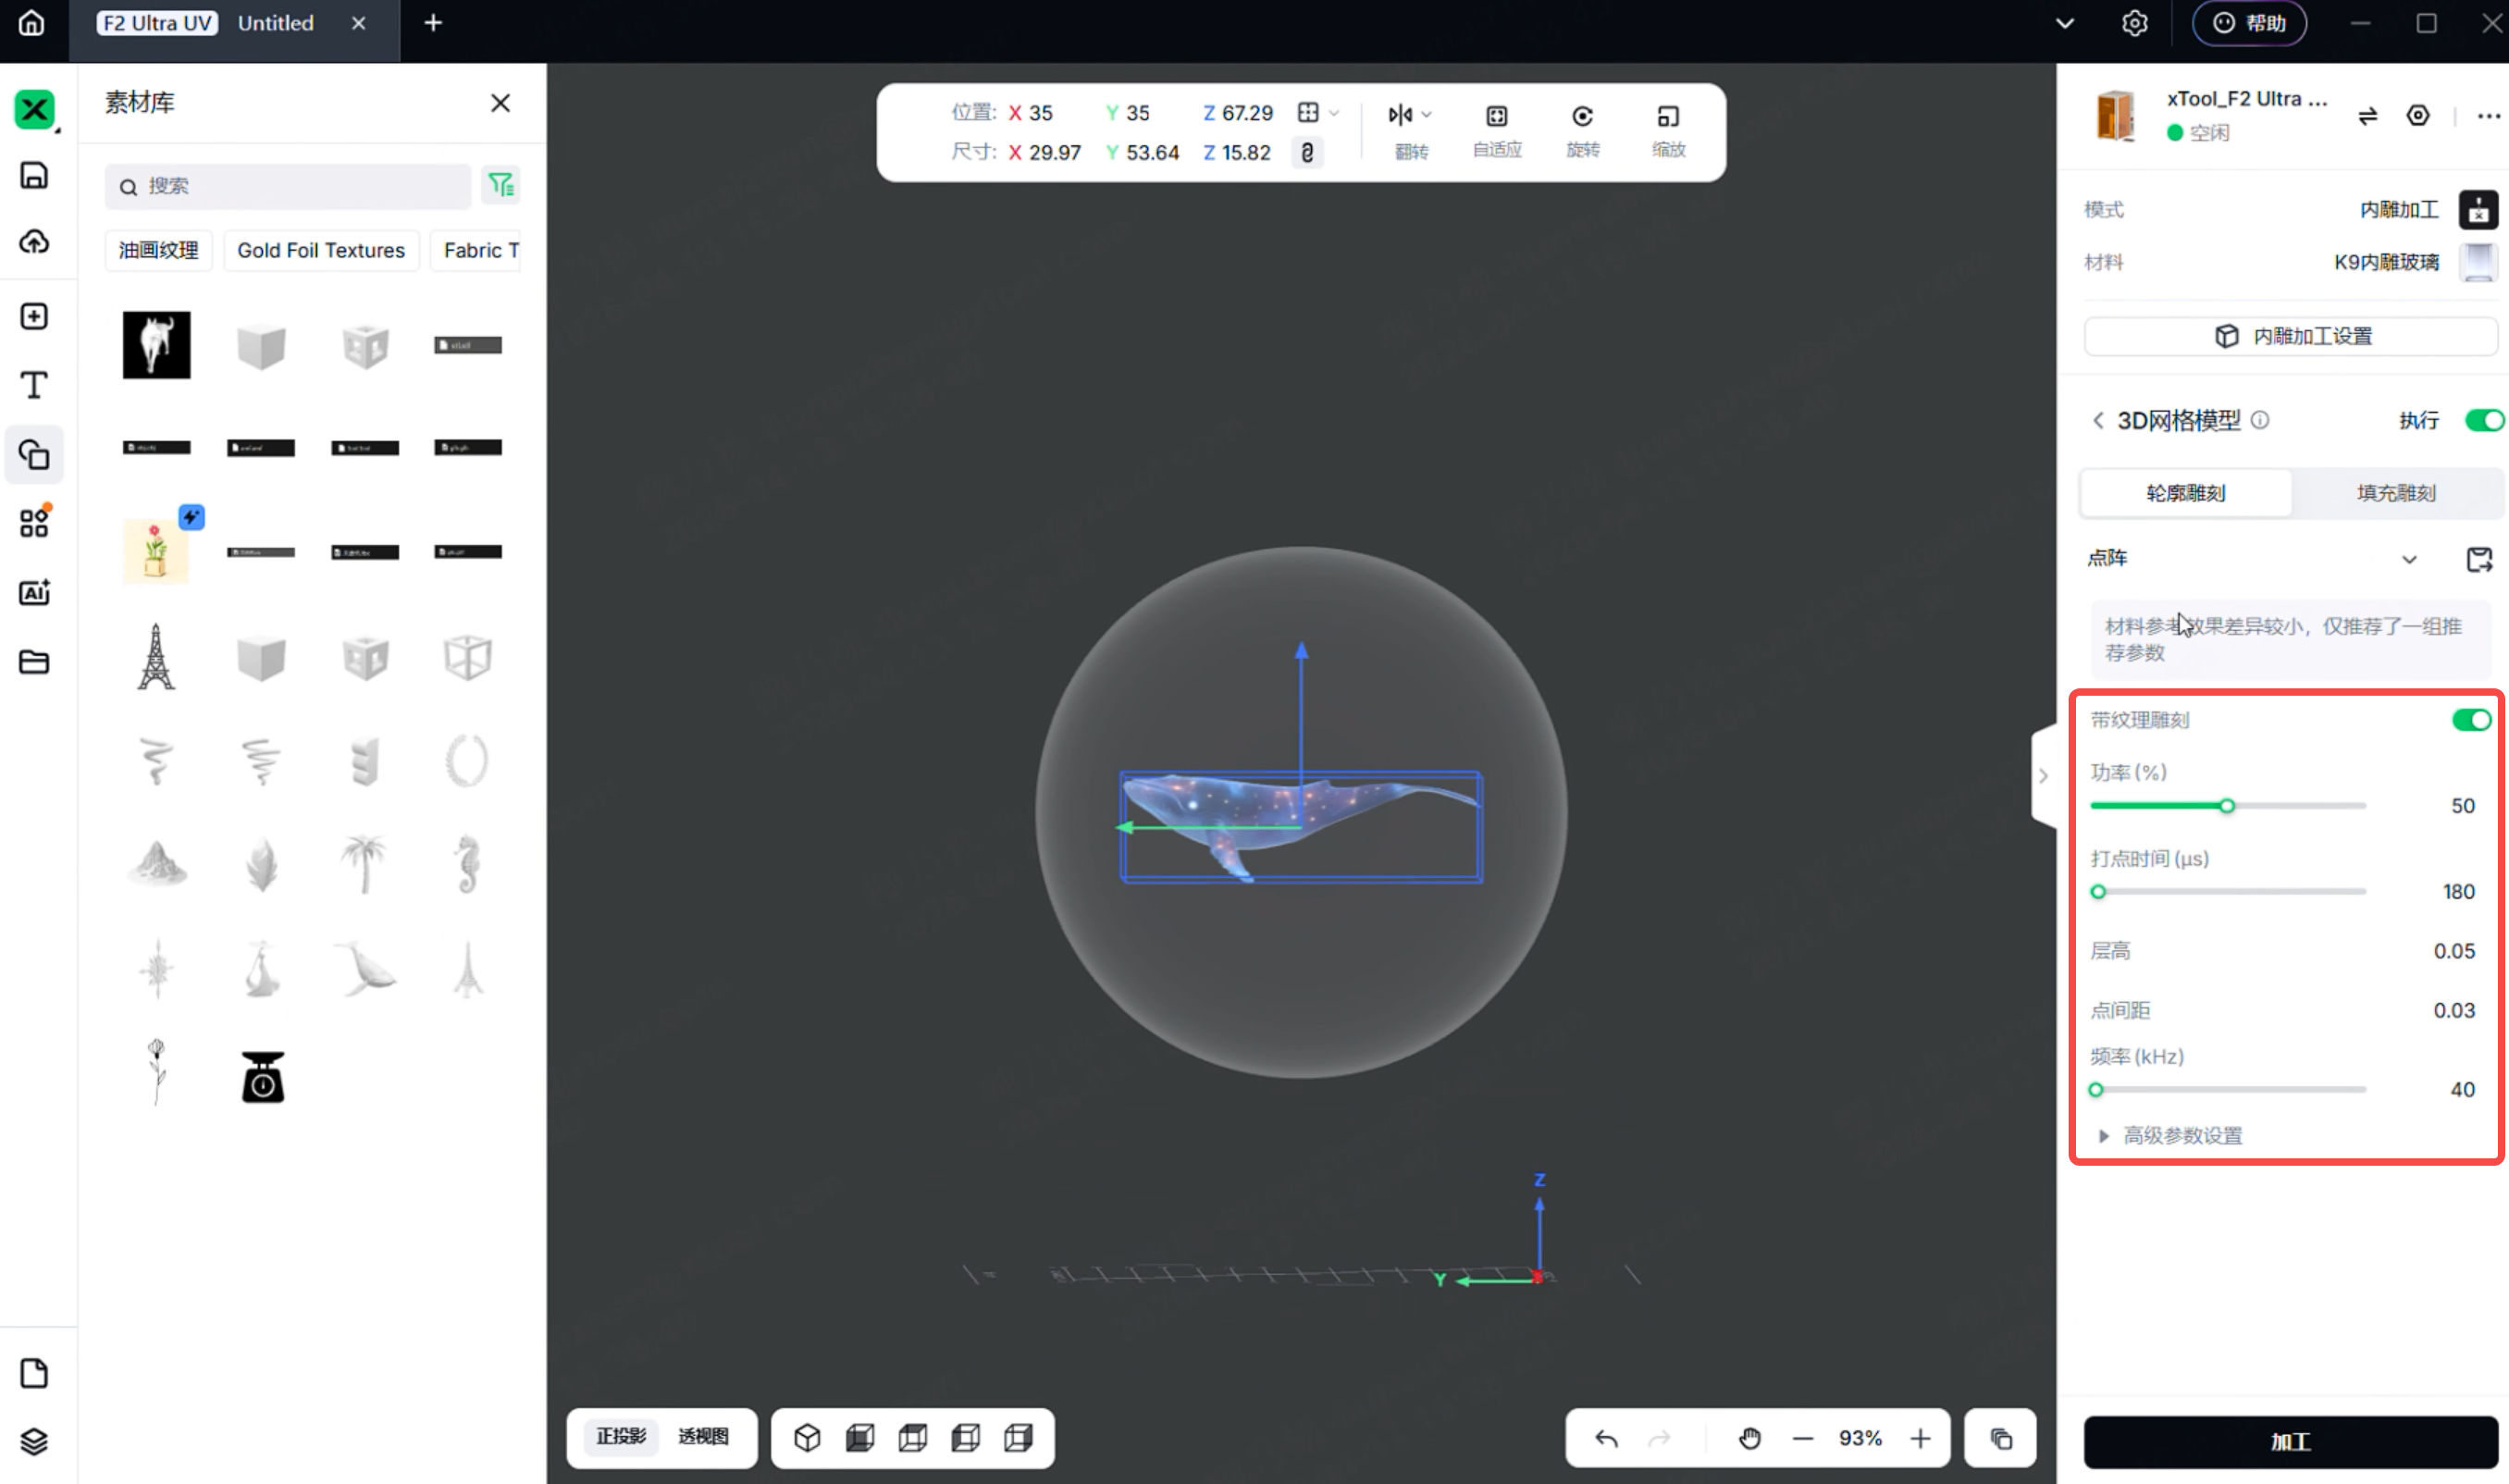Expand the 点阵 dropdown
Screen dimensions: 2509x1484
[x=2409, y=559]
